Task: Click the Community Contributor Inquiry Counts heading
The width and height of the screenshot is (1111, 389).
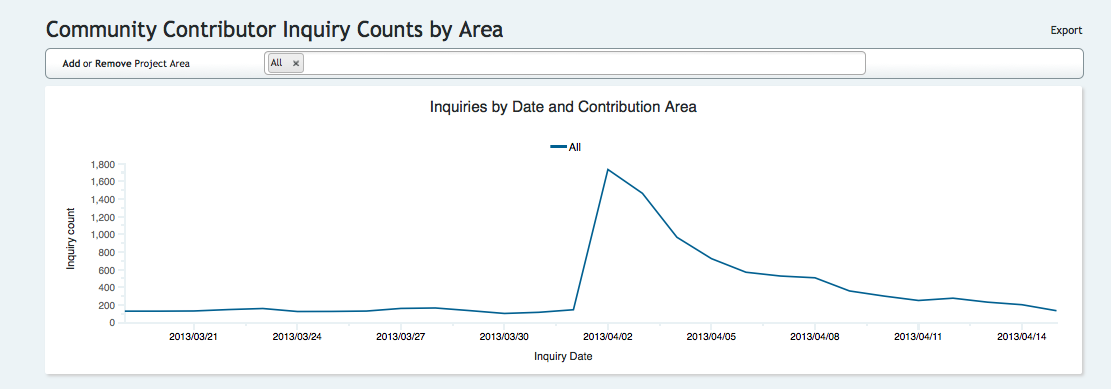Action: click(274, 29)
